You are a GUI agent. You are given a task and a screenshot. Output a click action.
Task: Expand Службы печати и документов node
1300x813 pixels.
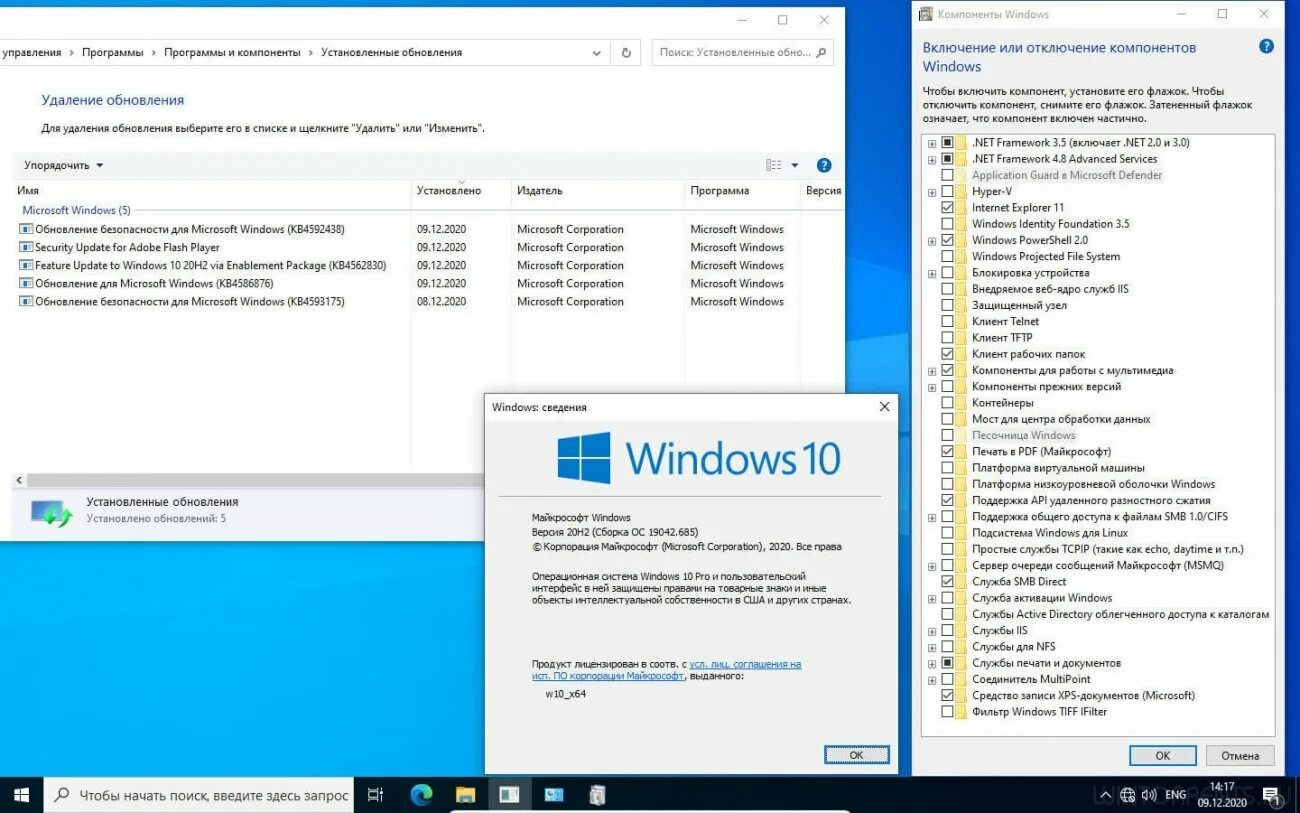(x=932, y=663)
